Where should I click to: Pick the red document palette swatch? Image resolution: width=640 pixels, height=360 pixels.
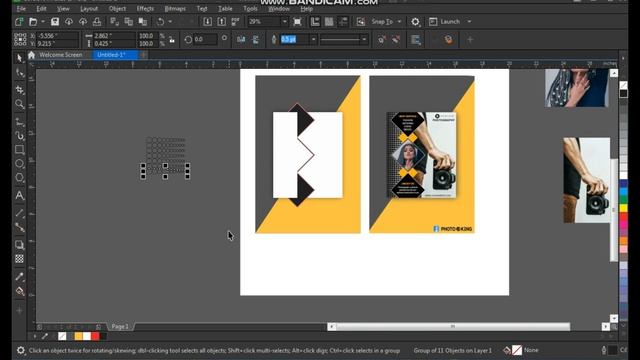95,336
